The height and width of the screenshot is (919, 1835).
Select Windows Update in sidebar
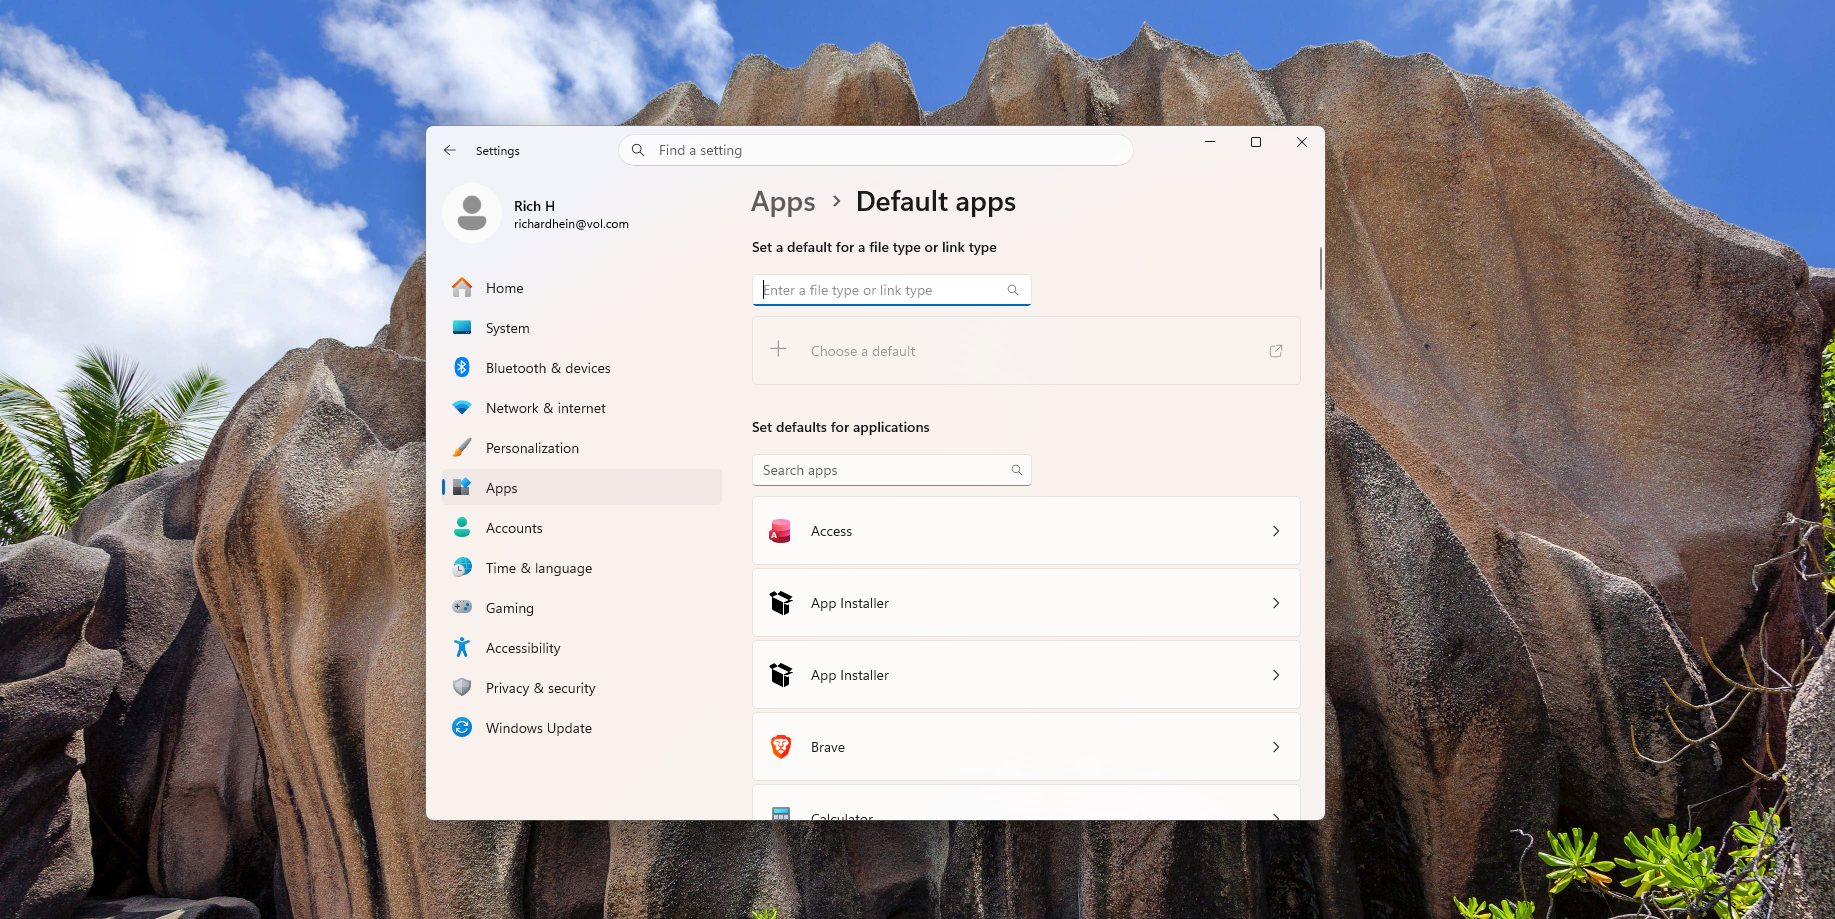tap(582, 728)
